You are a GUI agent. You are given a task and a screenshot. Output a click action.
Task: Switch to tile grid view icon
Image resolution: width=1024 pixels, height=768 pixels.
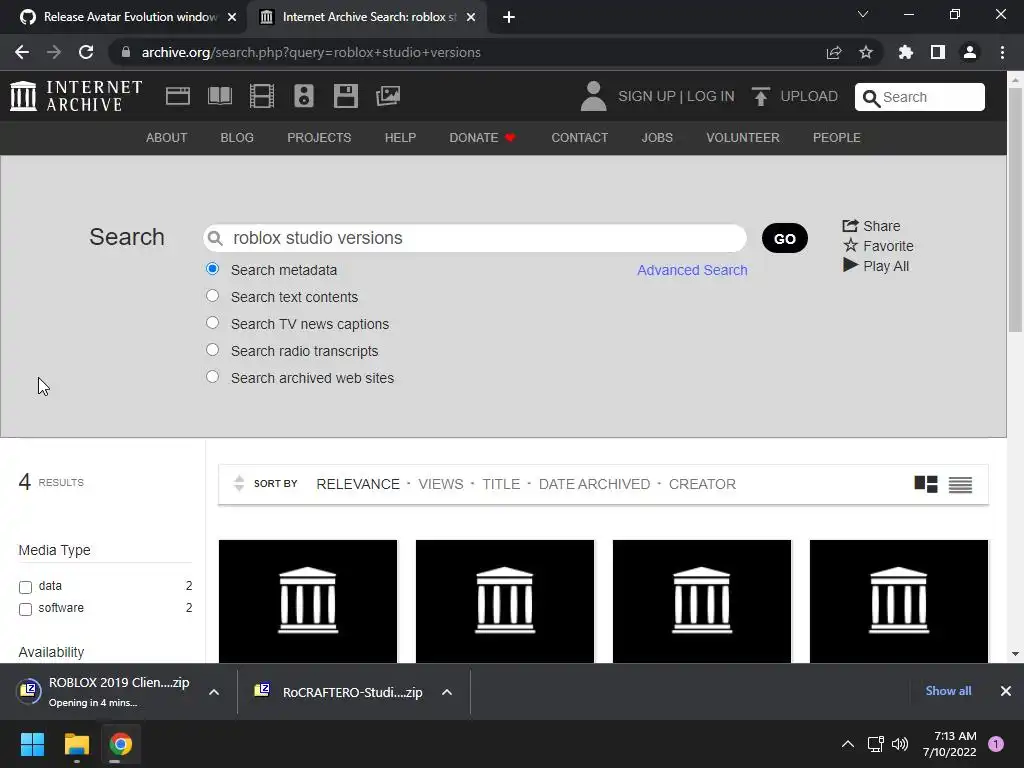coord(925,484)
